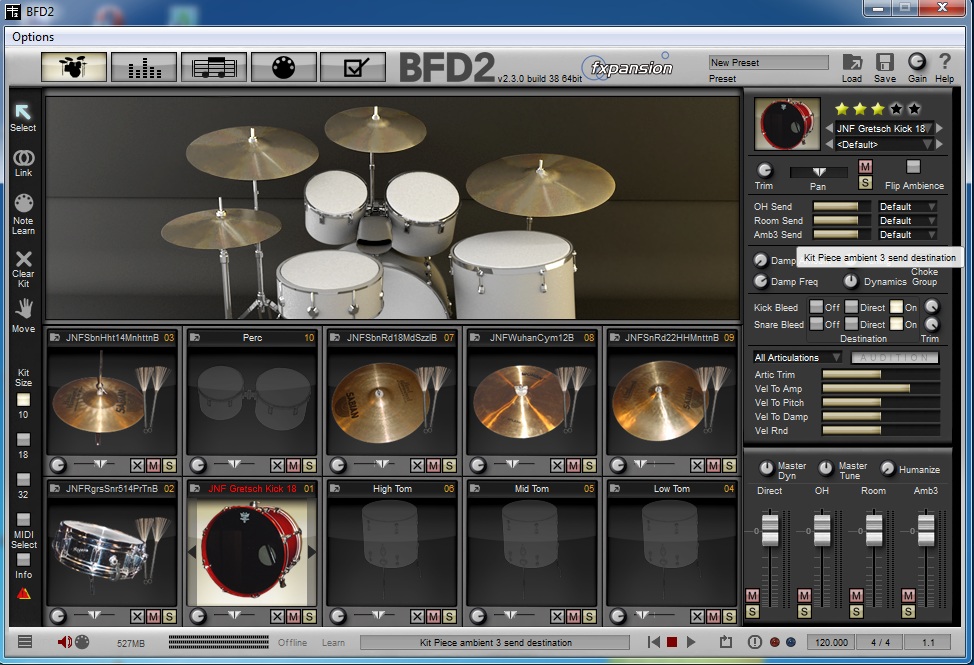Click the speaker audio icon in status bar
This screenshot has width=974, height=665.
[64, 642]
